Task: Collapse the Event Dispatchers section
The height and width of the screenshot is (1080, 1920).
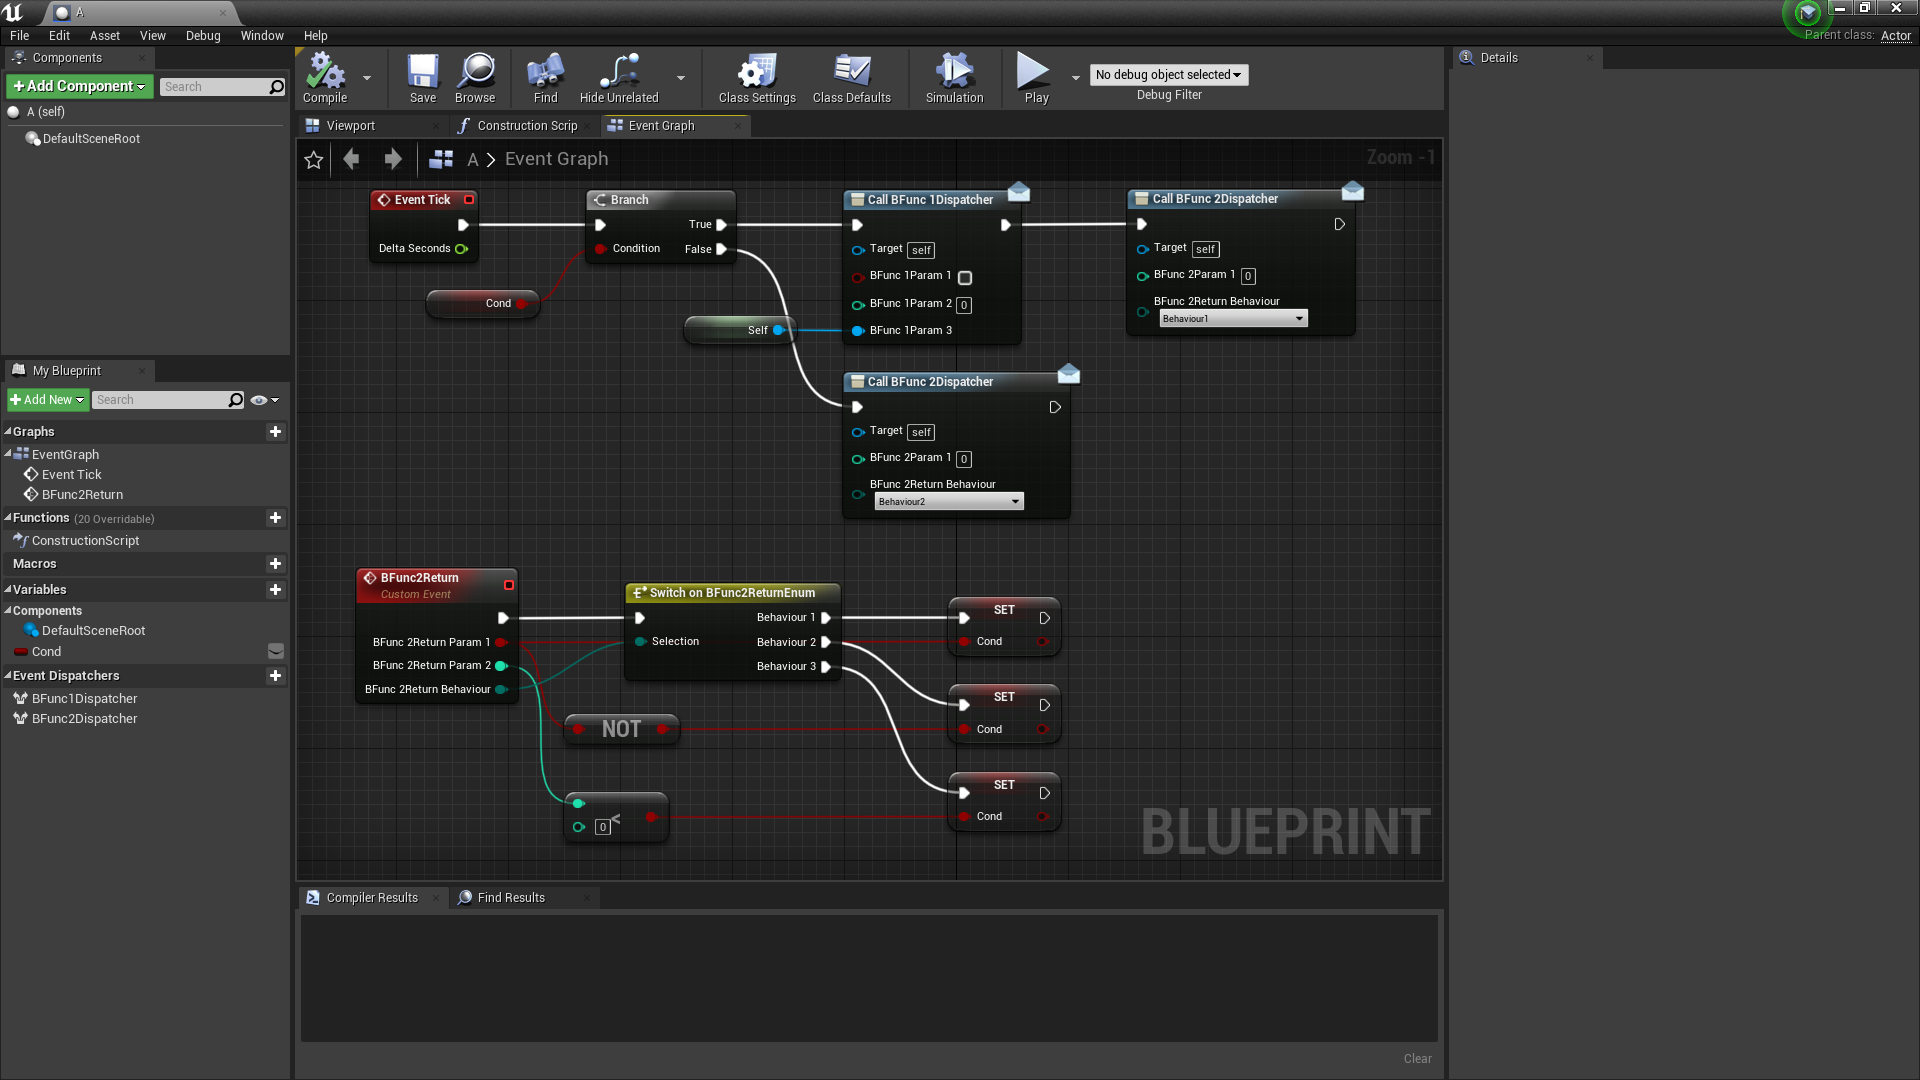Action: click(x=8, y=676)
